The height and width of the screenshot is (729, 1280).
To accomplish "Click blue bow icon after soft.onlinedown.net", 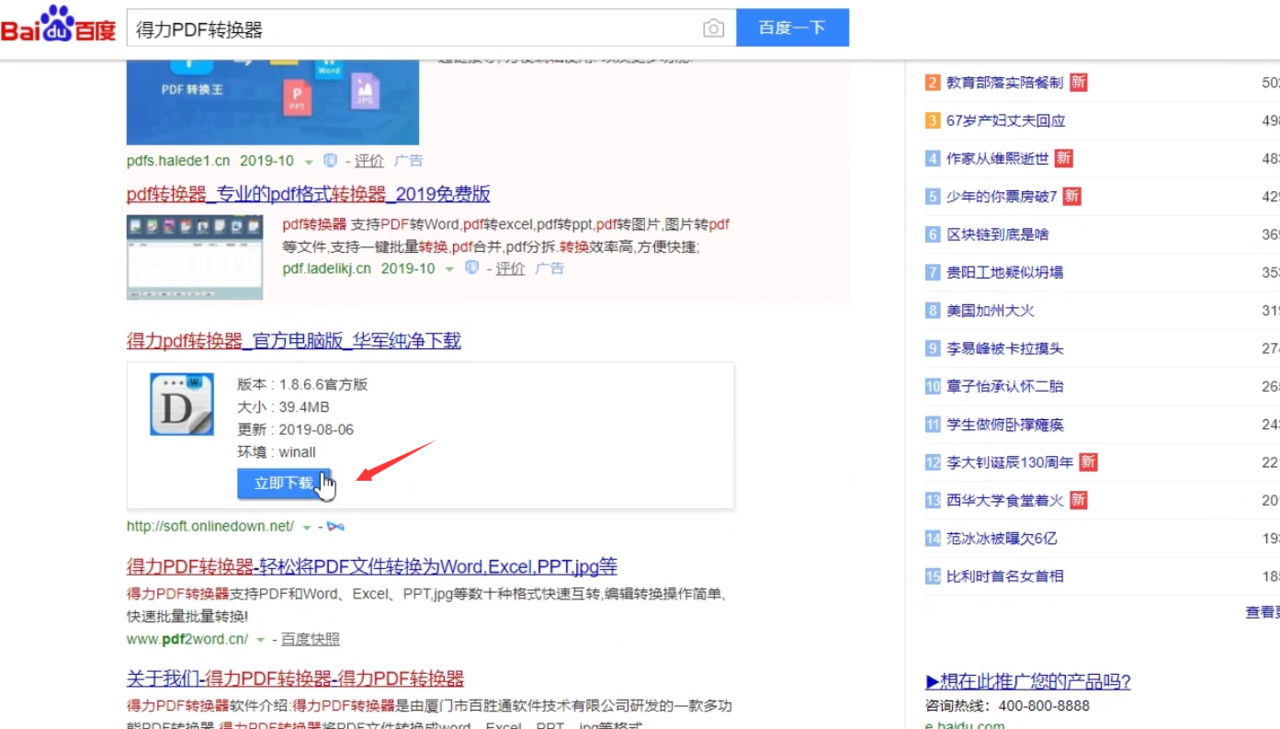I will 335,526.
